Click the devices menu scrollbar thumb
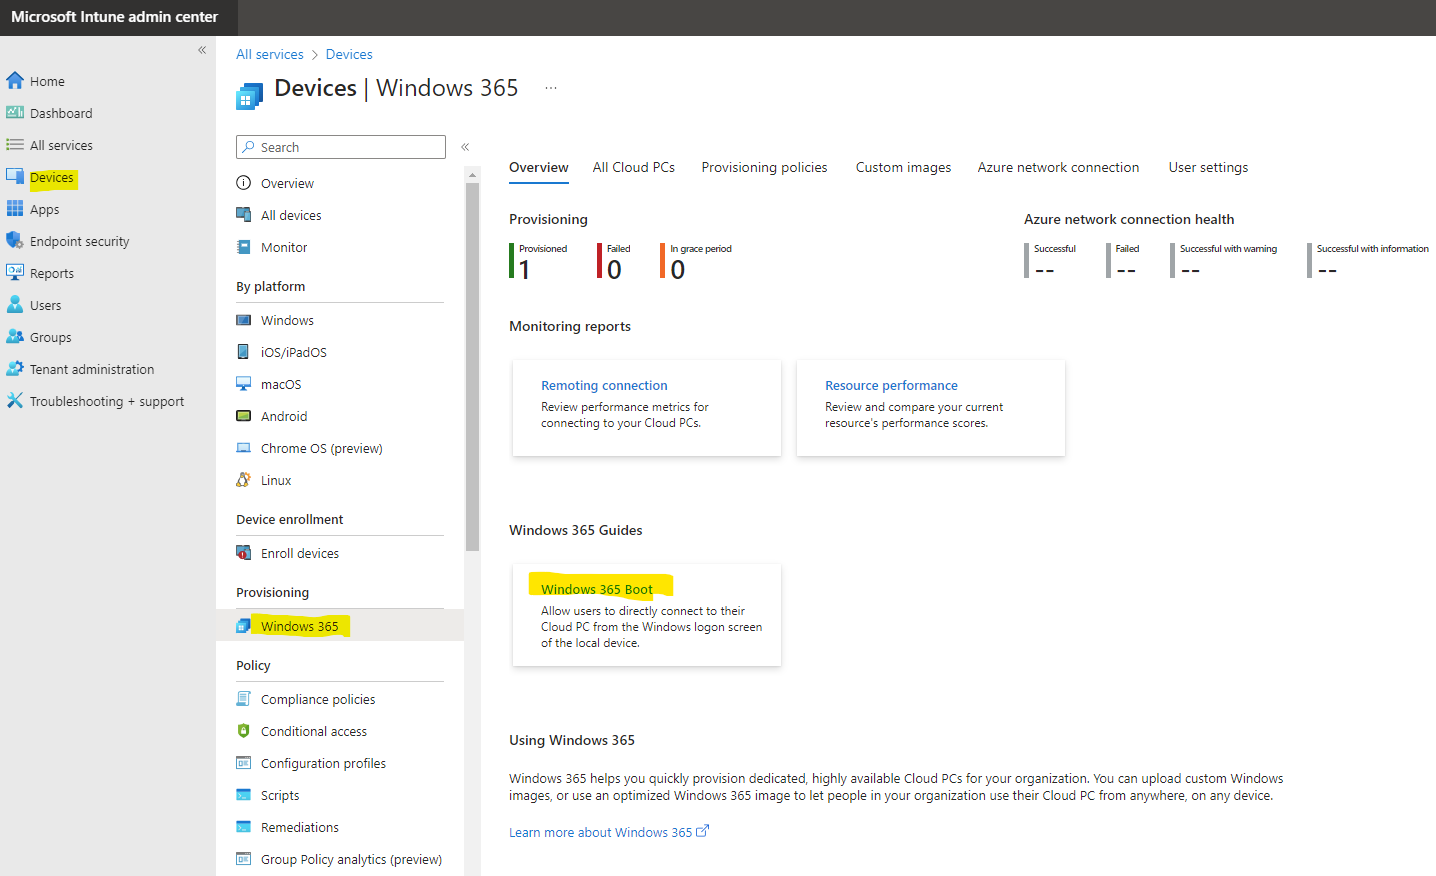Image resolution: width=1436 pixels, height=876 pixels. [472, 366]
